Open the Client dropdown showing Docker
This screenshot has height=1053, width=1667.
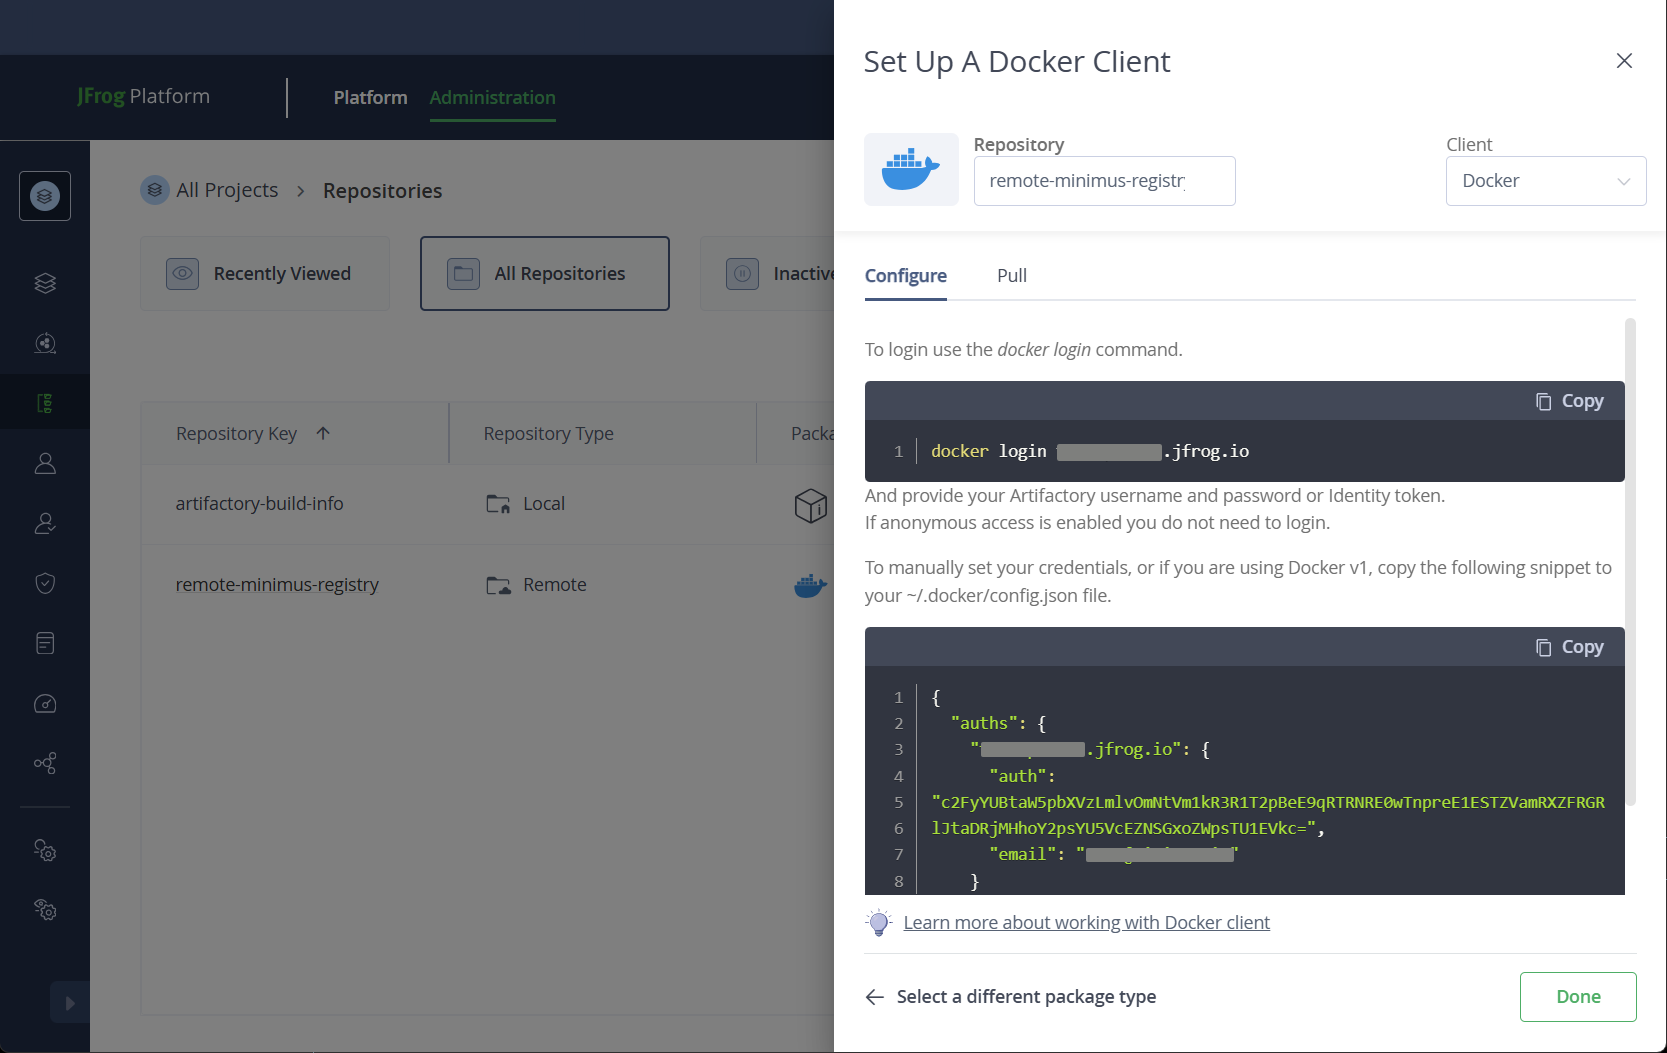[1545, 181]
